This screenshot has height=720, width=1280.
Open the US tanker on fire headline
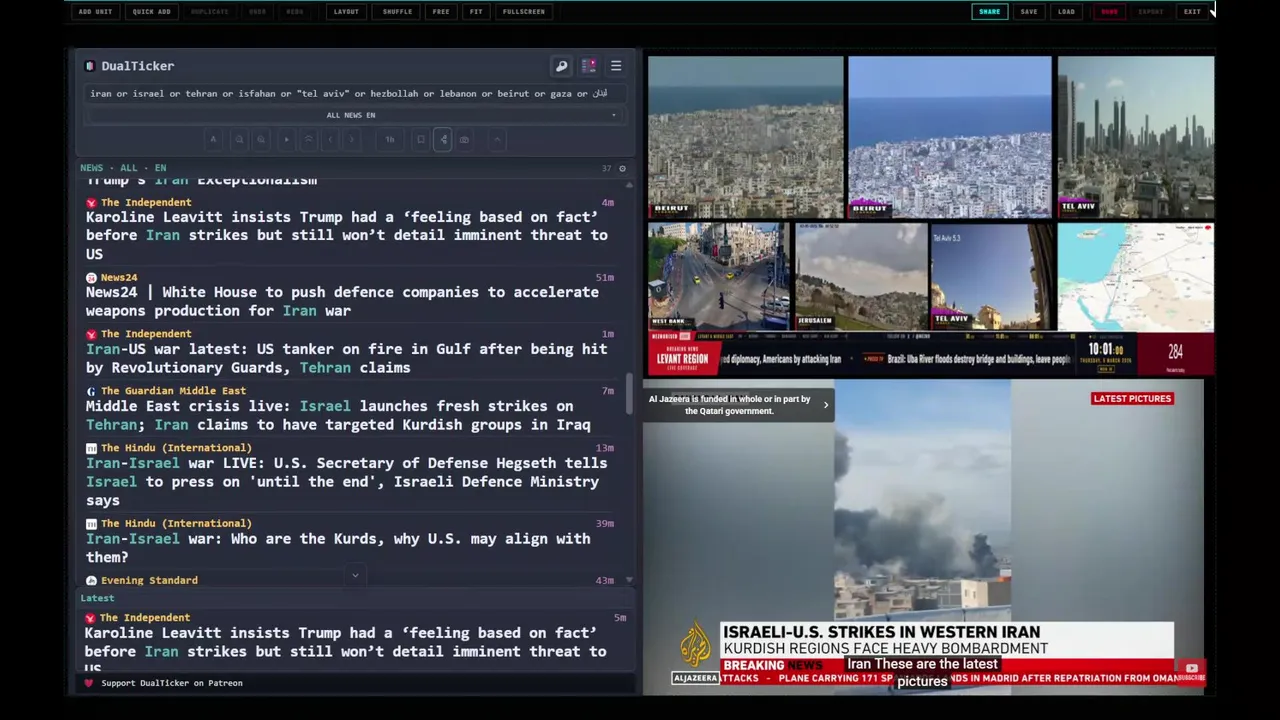click(347, 358)
